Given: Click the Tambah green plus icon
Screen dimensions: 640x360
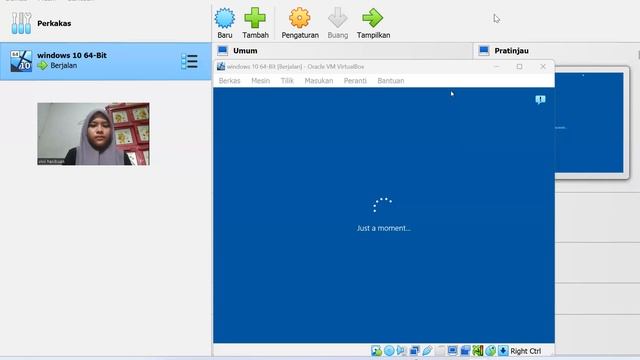Looking at the screenshot, I should [255, 18].
